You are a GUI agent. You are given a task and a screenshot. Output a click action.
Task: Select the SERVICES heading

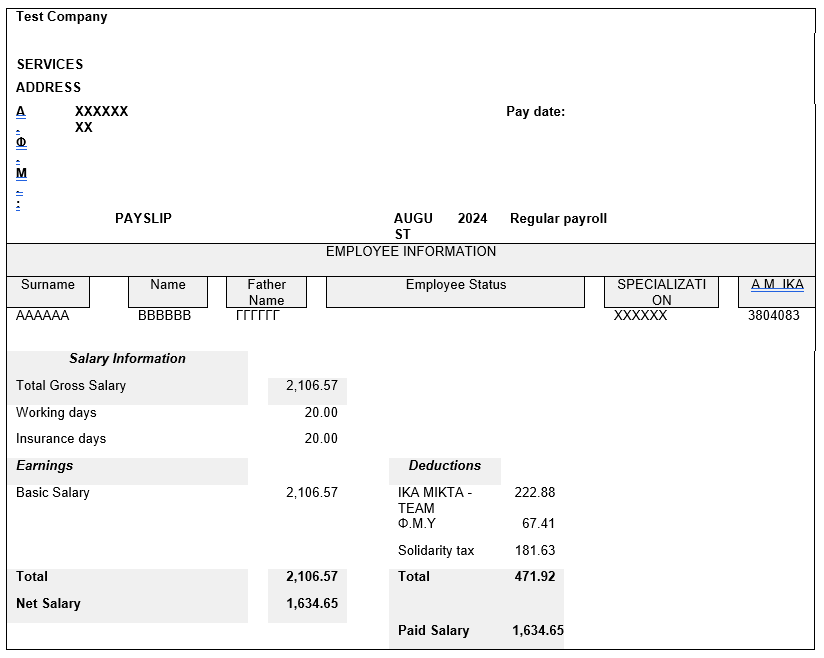coord(49,64)
